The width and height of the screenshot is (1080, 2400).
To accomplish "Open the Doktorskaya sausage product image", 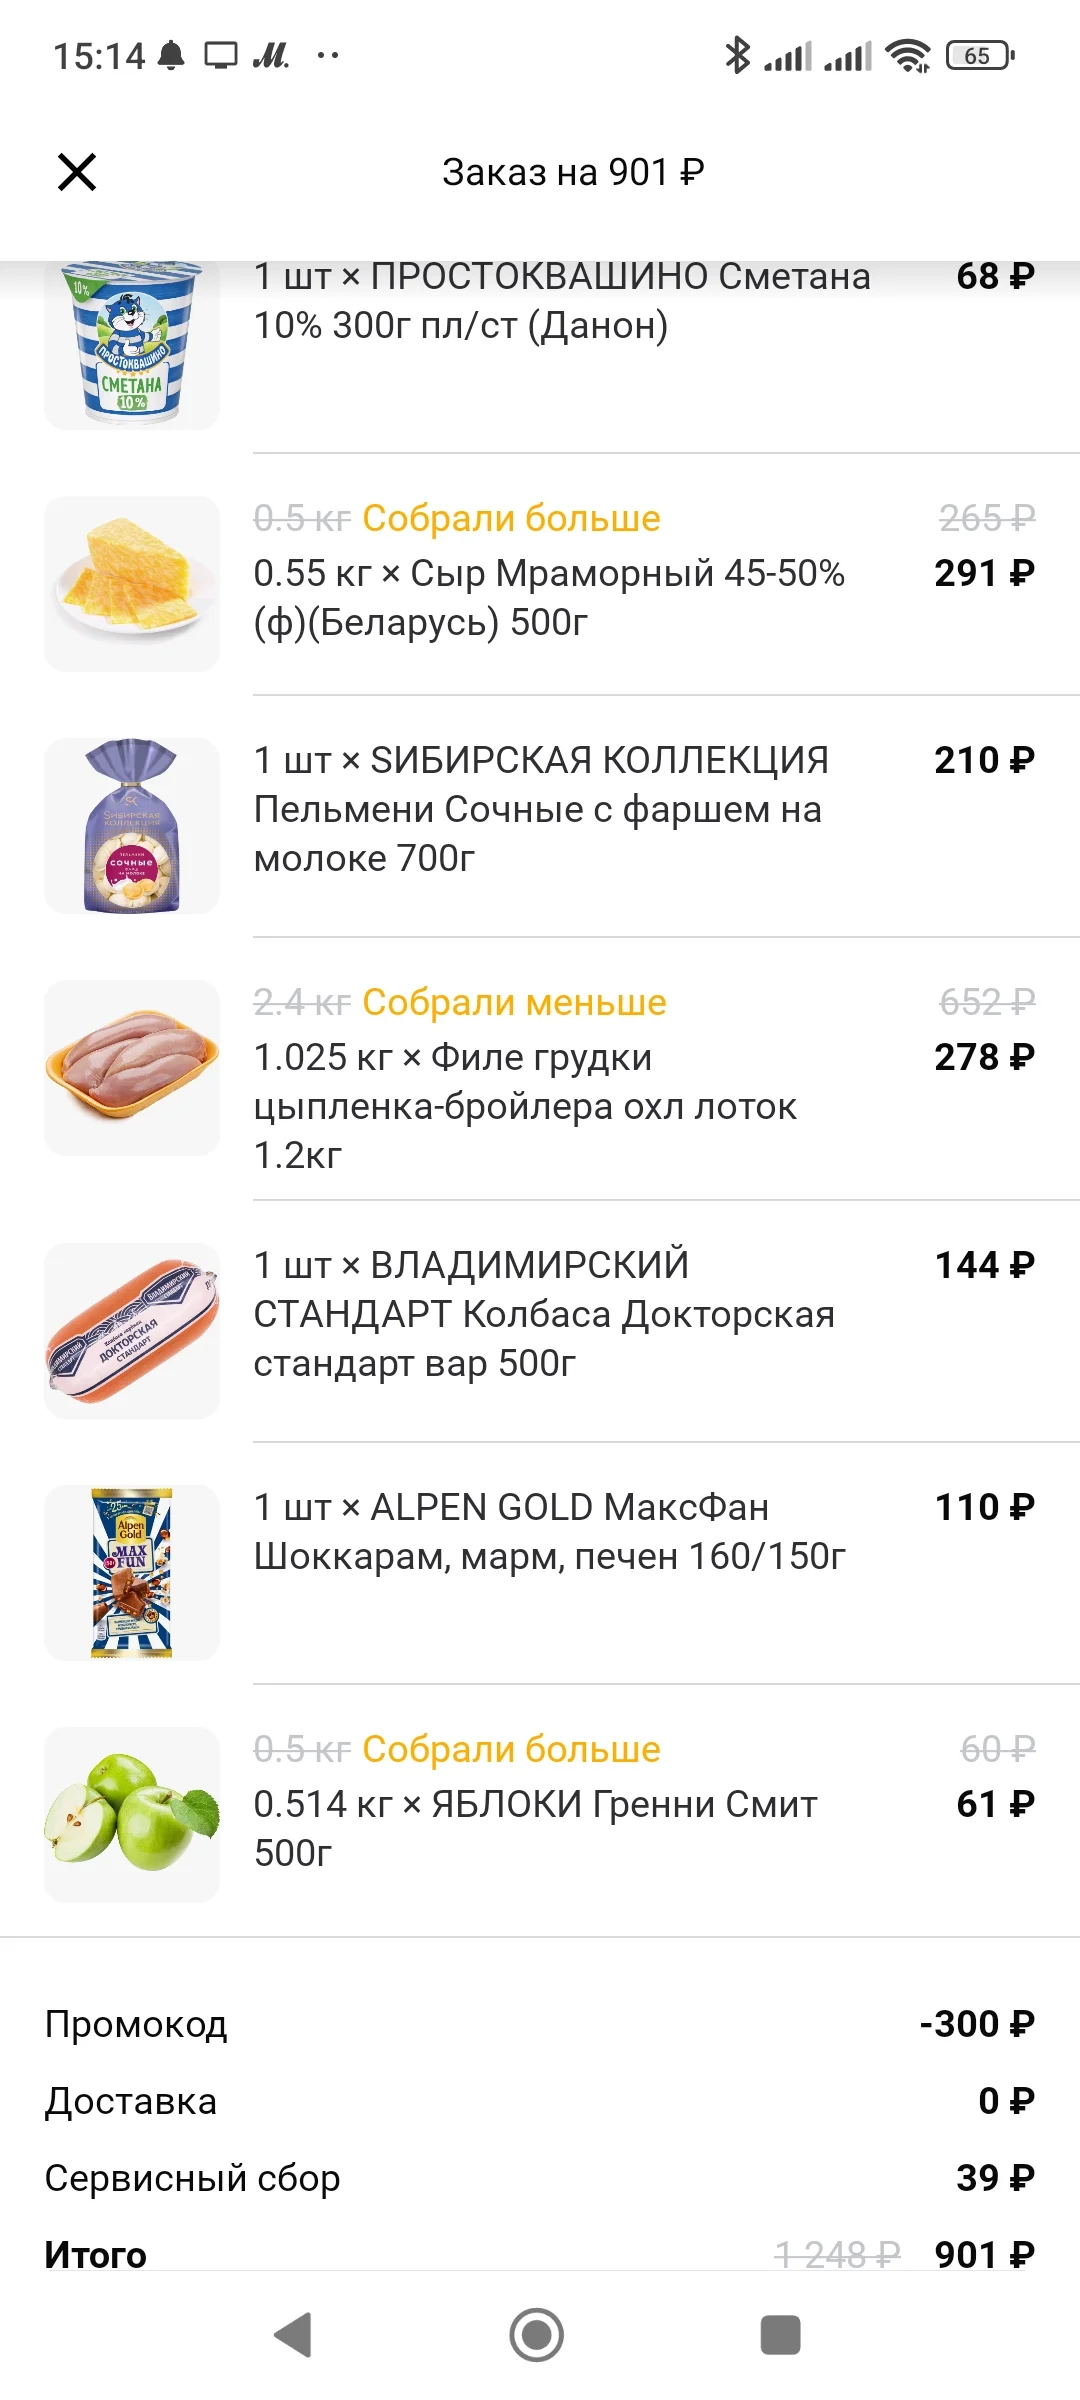I will (x=132, y=1331).
